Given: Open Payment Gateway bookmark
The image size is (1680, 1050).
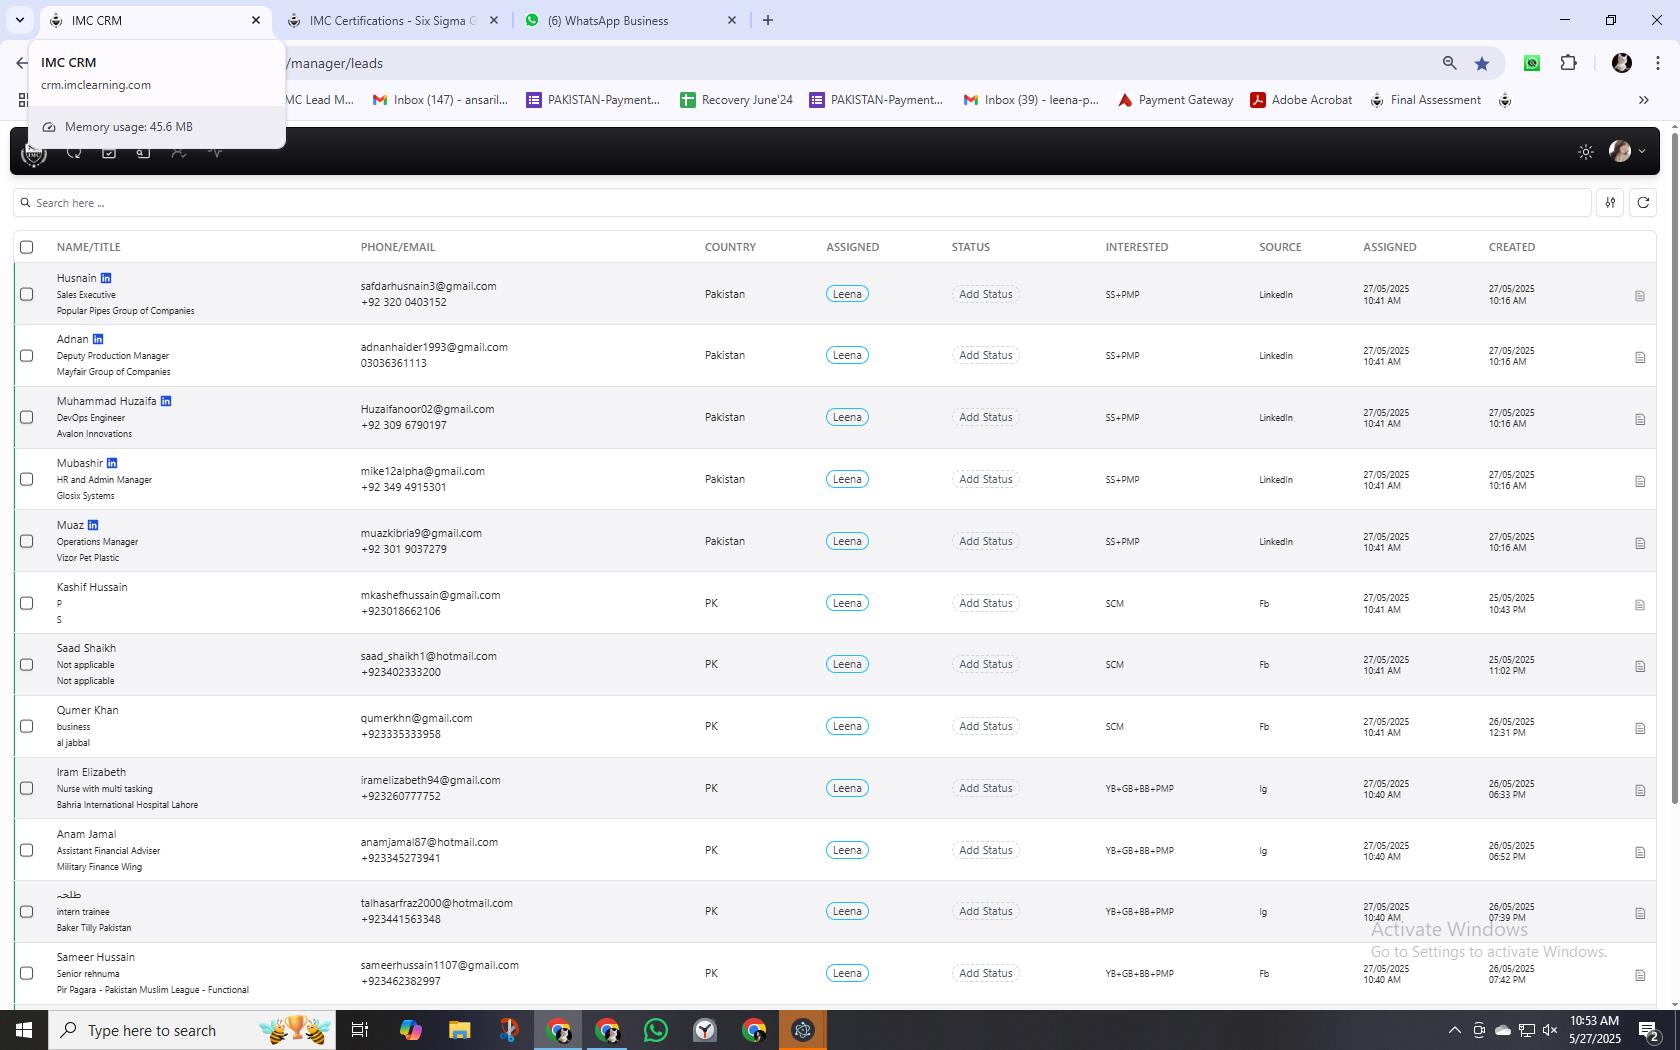Looking at the screenshot, I should tap(1175, 100).
